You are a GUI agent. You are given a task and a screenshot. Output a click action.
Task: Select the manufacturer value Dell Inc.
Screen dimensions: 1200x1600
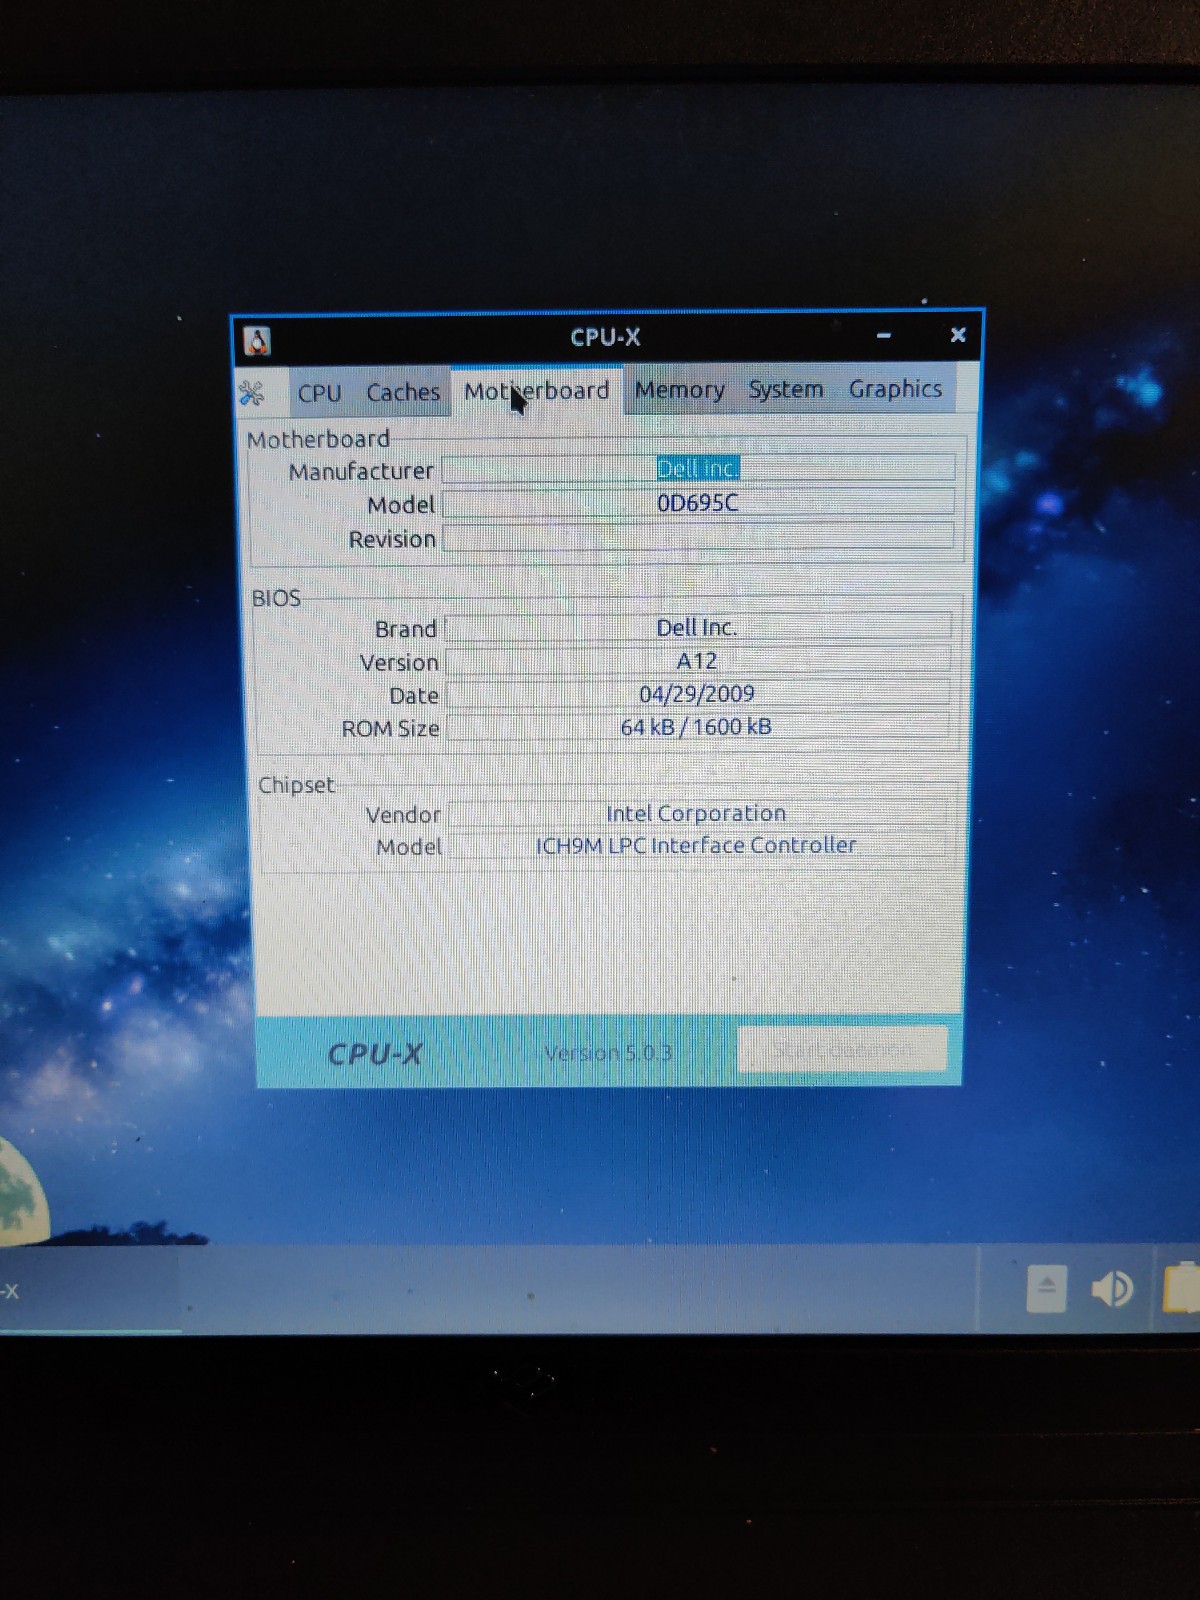pos(698,468)
